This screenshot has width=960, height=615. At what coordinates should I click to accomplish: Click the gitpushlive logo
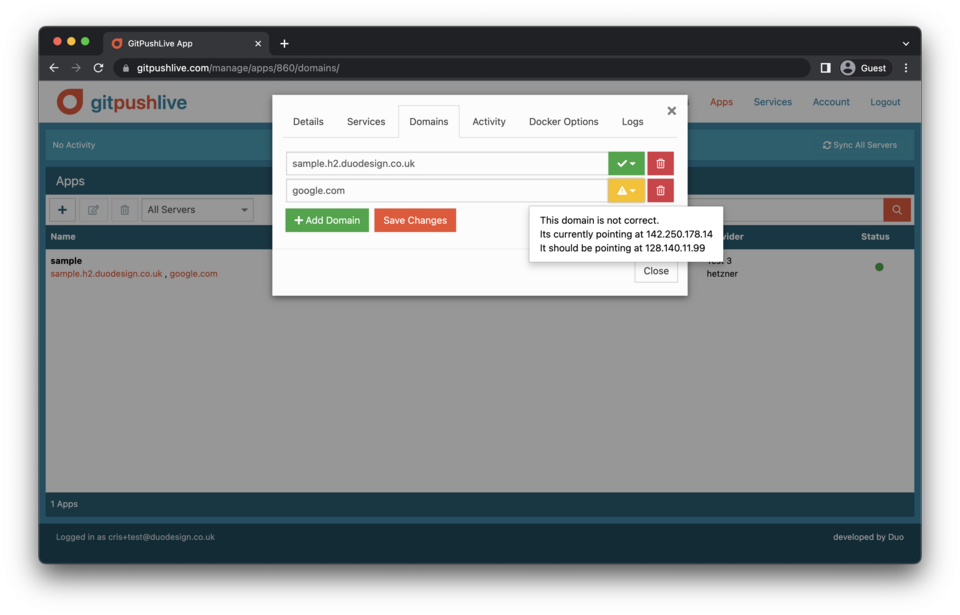(122, 102)
